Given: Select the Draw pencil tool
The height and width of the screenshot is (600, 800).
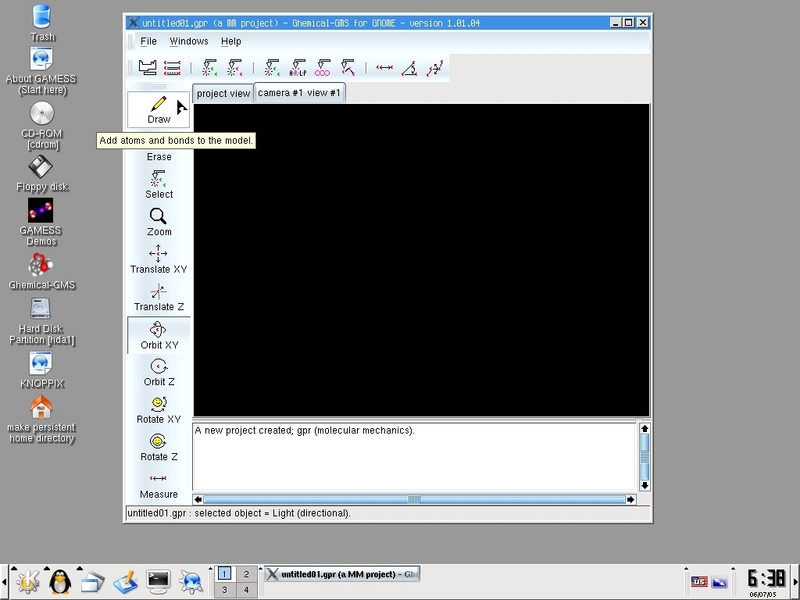Looking at the screenshot, I should pos(158,109).
